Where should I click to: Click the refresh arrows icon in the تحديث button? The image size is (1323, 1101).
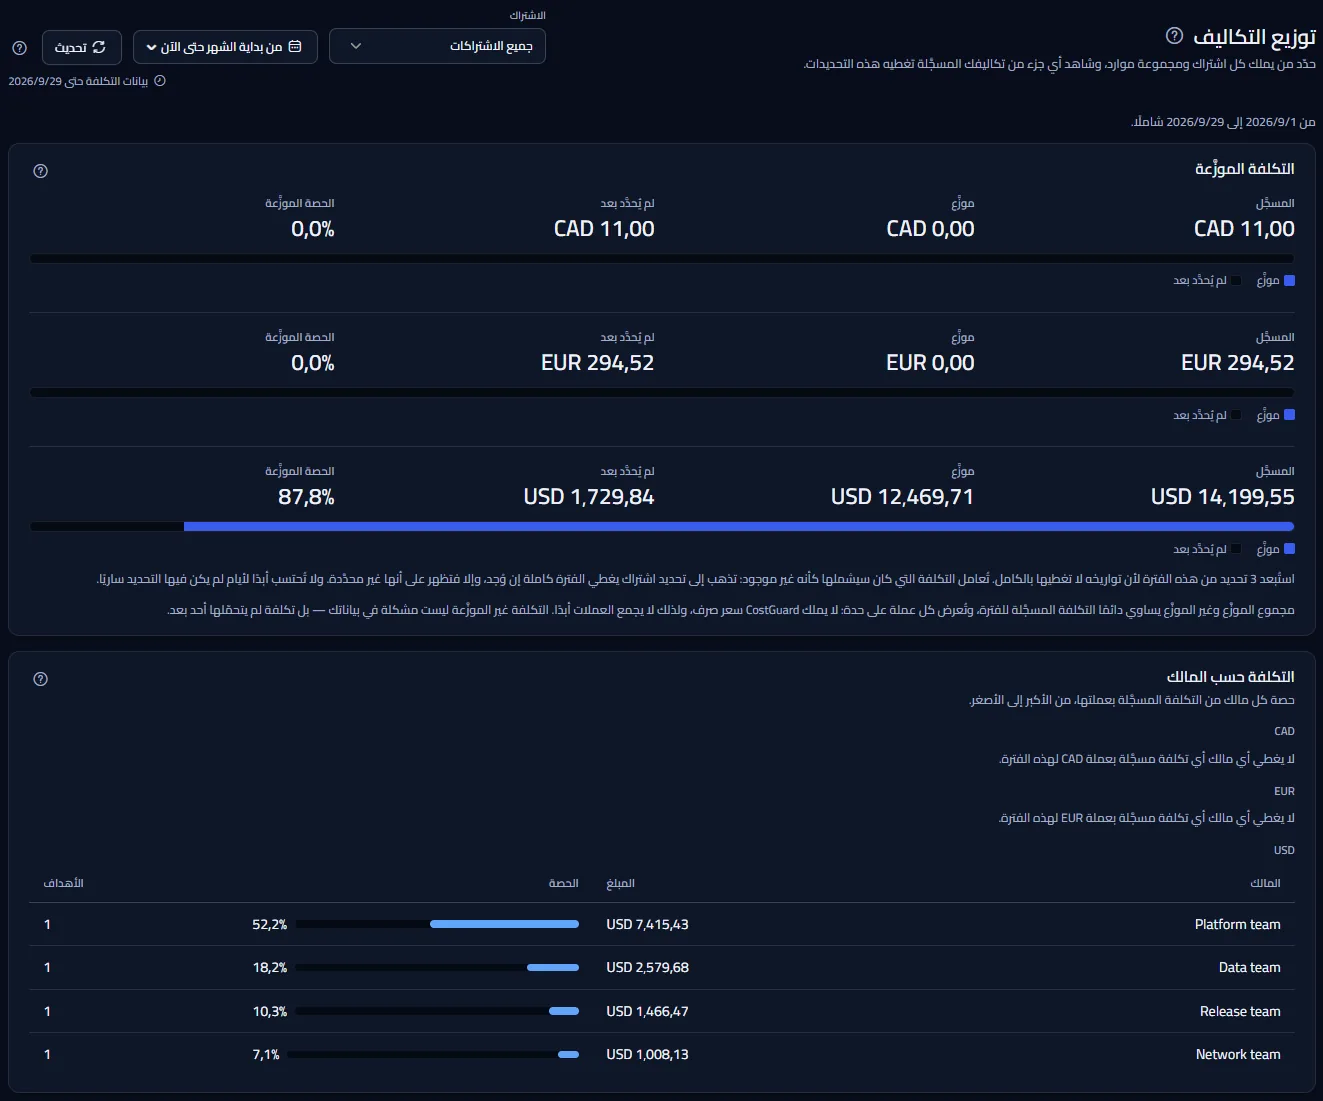[x=99, y=47]
